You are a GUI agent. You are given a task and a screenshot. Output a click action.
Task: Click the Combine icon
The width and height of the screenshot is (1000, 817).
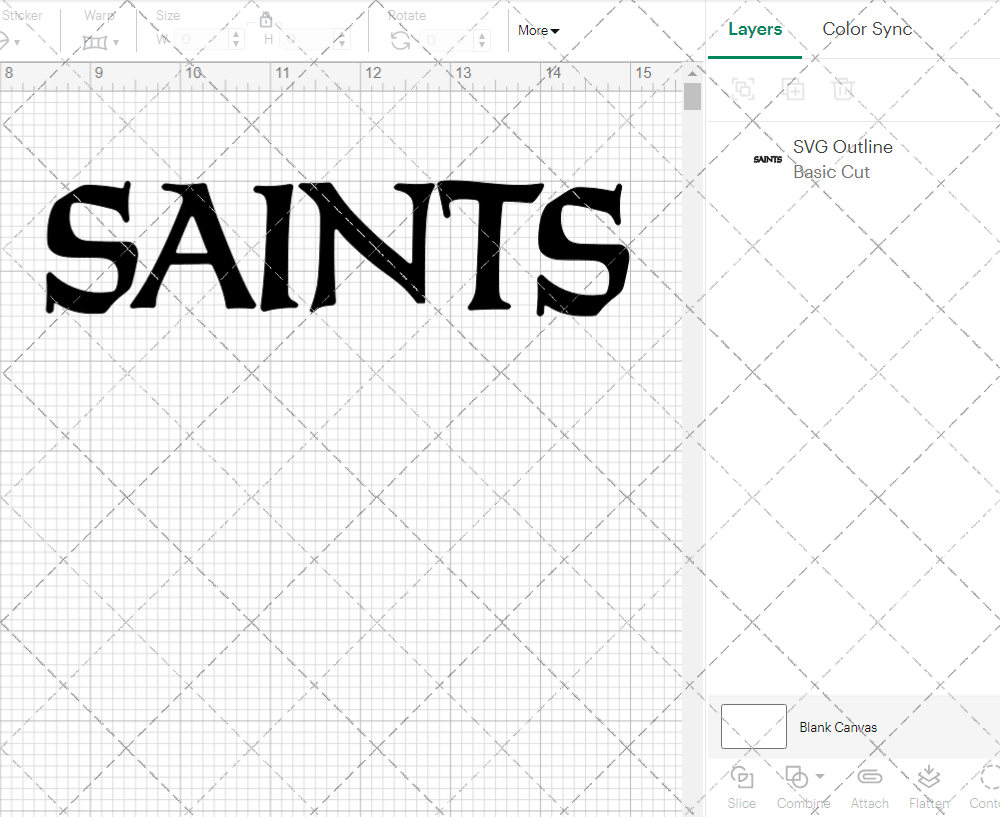point(797,777)
